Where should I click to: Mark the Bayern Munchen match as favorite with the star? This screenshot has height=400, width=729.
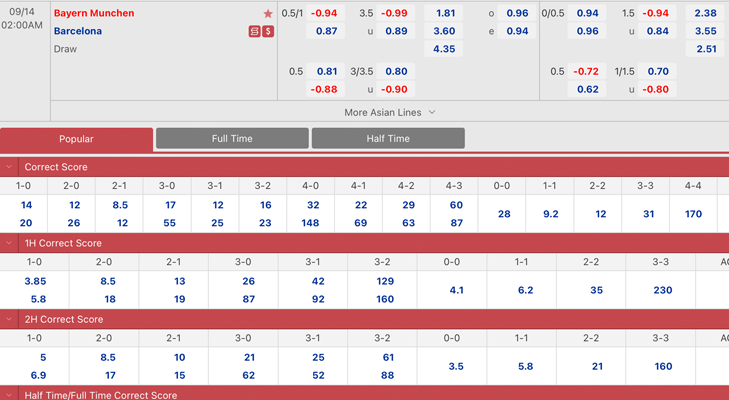(268, 13)
